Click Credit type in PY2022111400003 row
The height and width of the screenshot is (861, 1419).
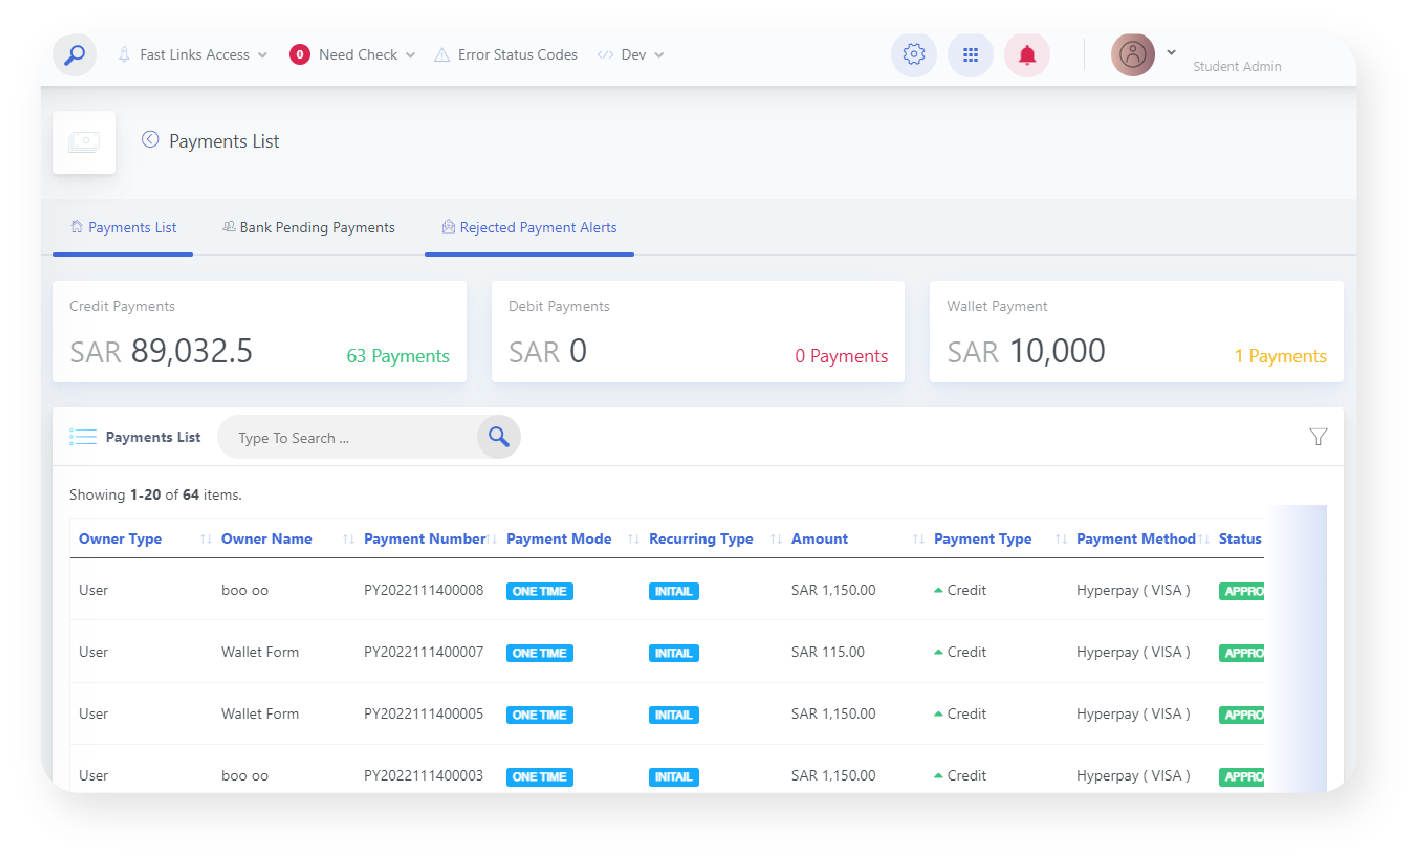960,776
